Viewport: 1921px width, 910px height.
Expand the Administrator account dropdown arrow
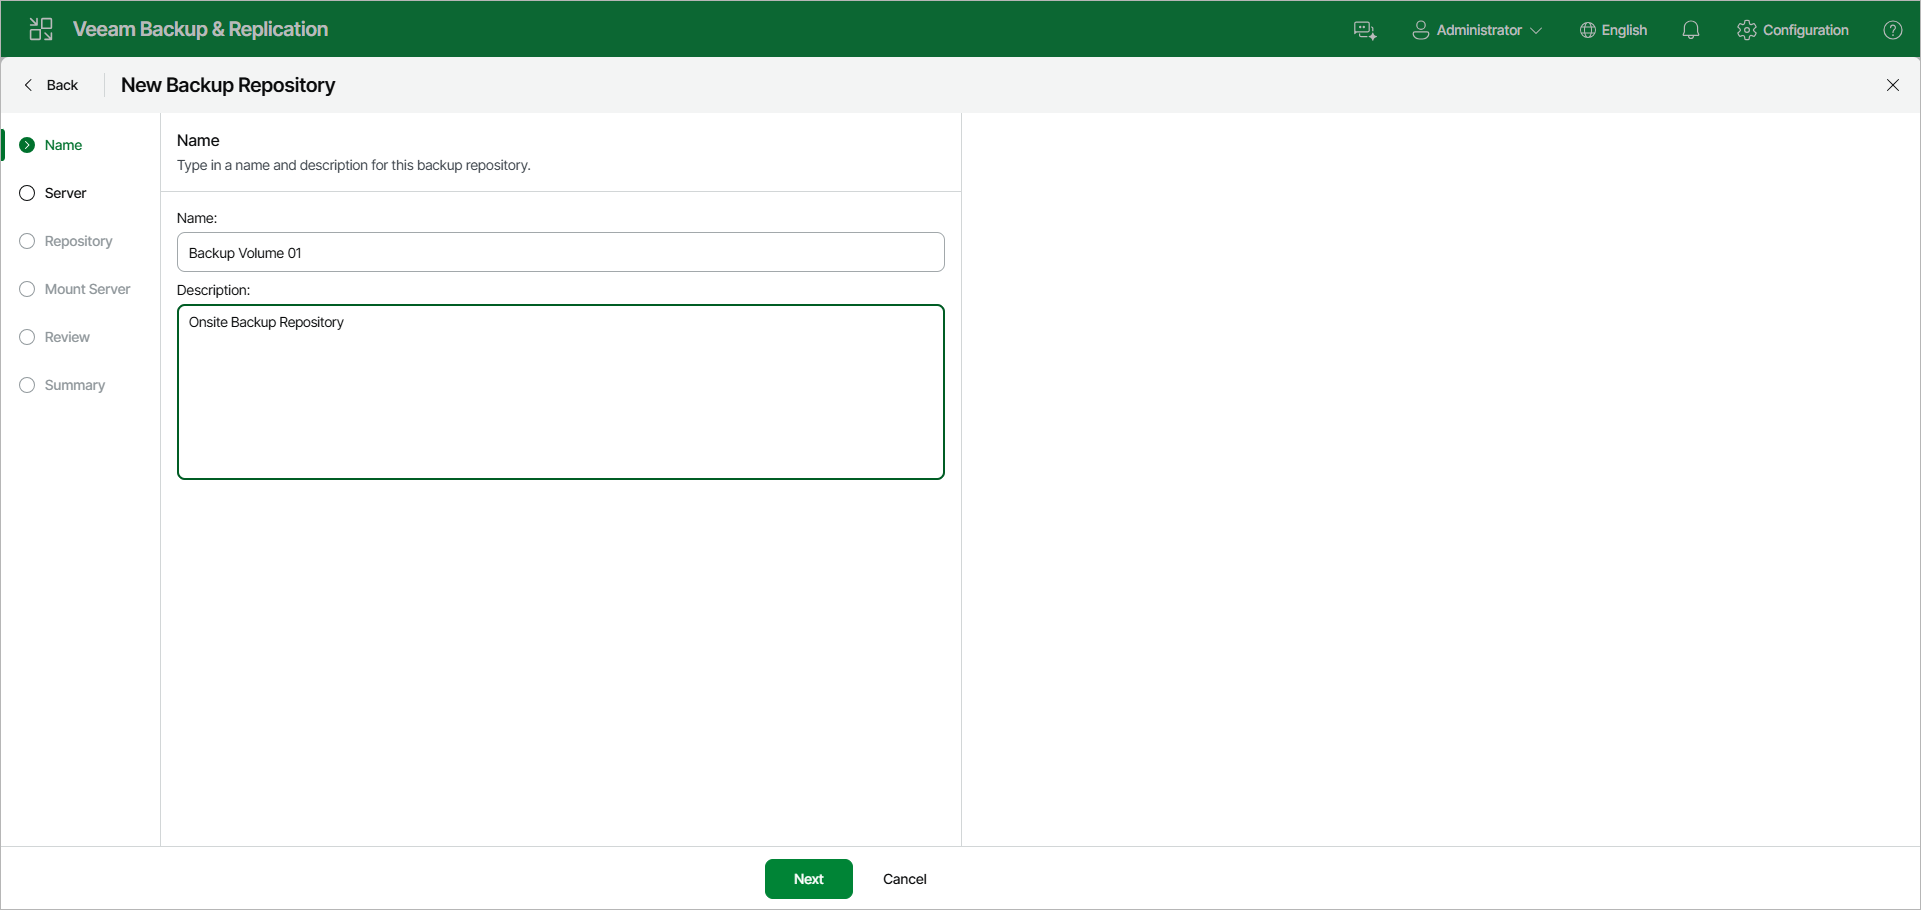click(x=1536, y=31)
